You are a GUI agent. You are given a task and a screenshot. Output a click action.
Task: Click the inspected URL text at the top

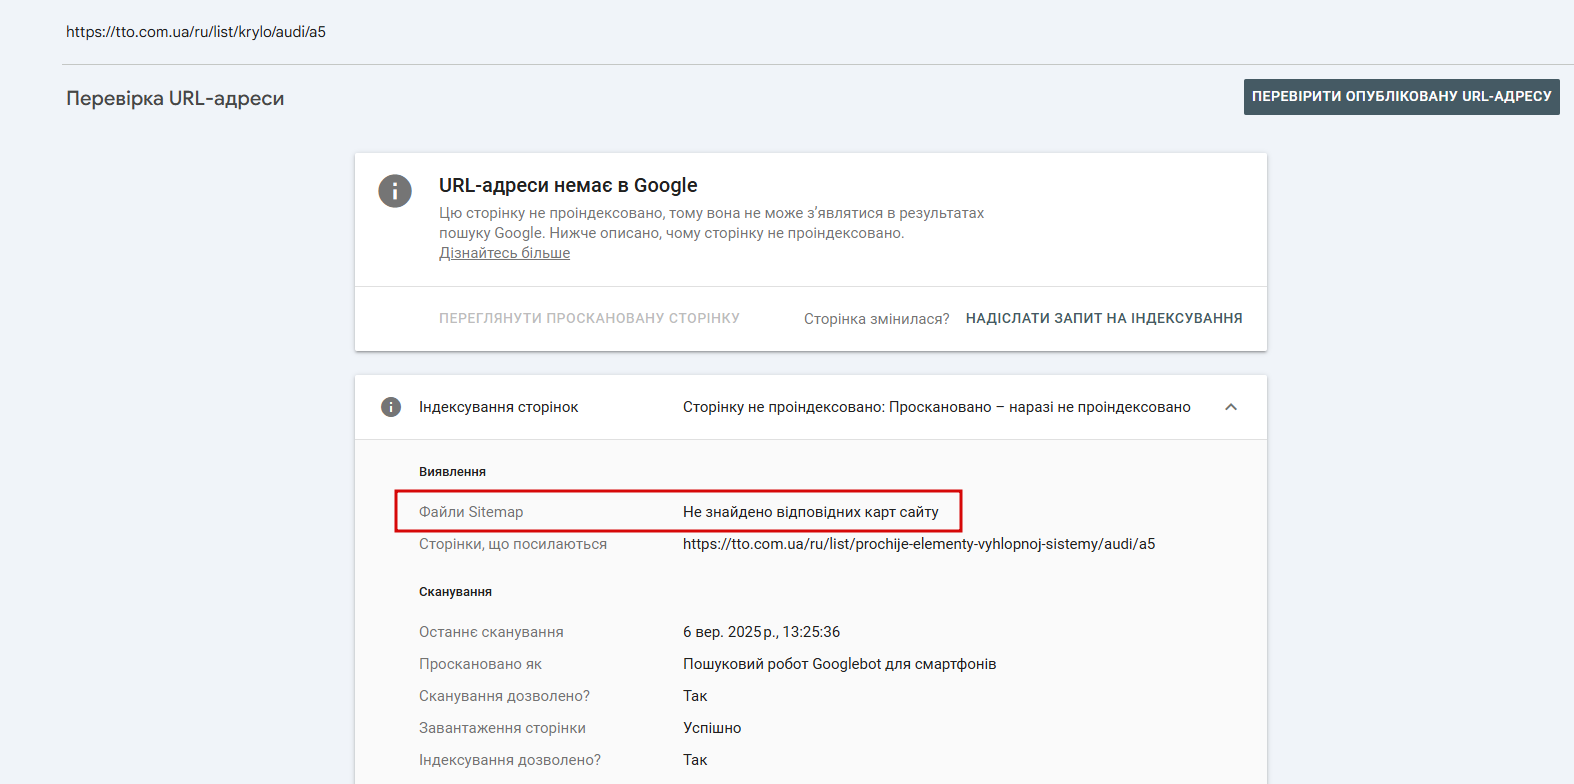click(x=196, y=32)
